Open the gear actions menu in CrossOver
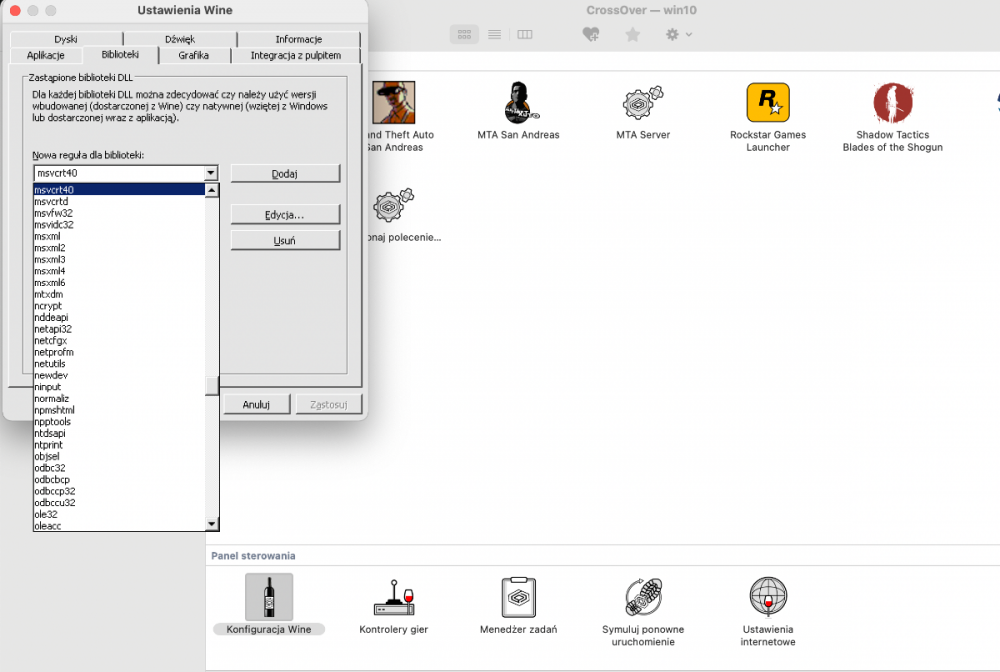 [679, 34]
